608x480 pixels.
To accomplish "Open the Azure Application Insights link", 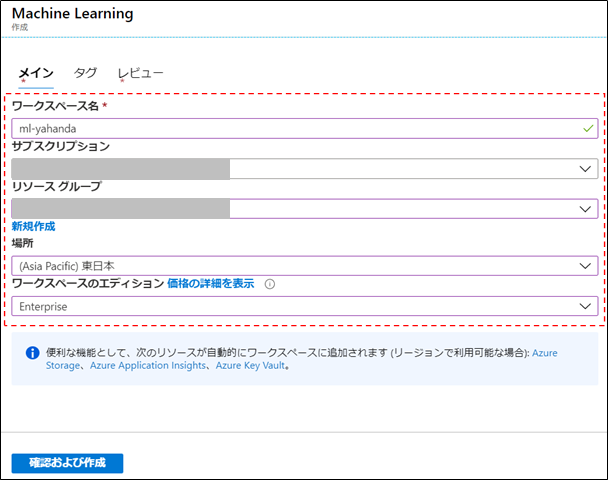I will [x=148, y=366].
